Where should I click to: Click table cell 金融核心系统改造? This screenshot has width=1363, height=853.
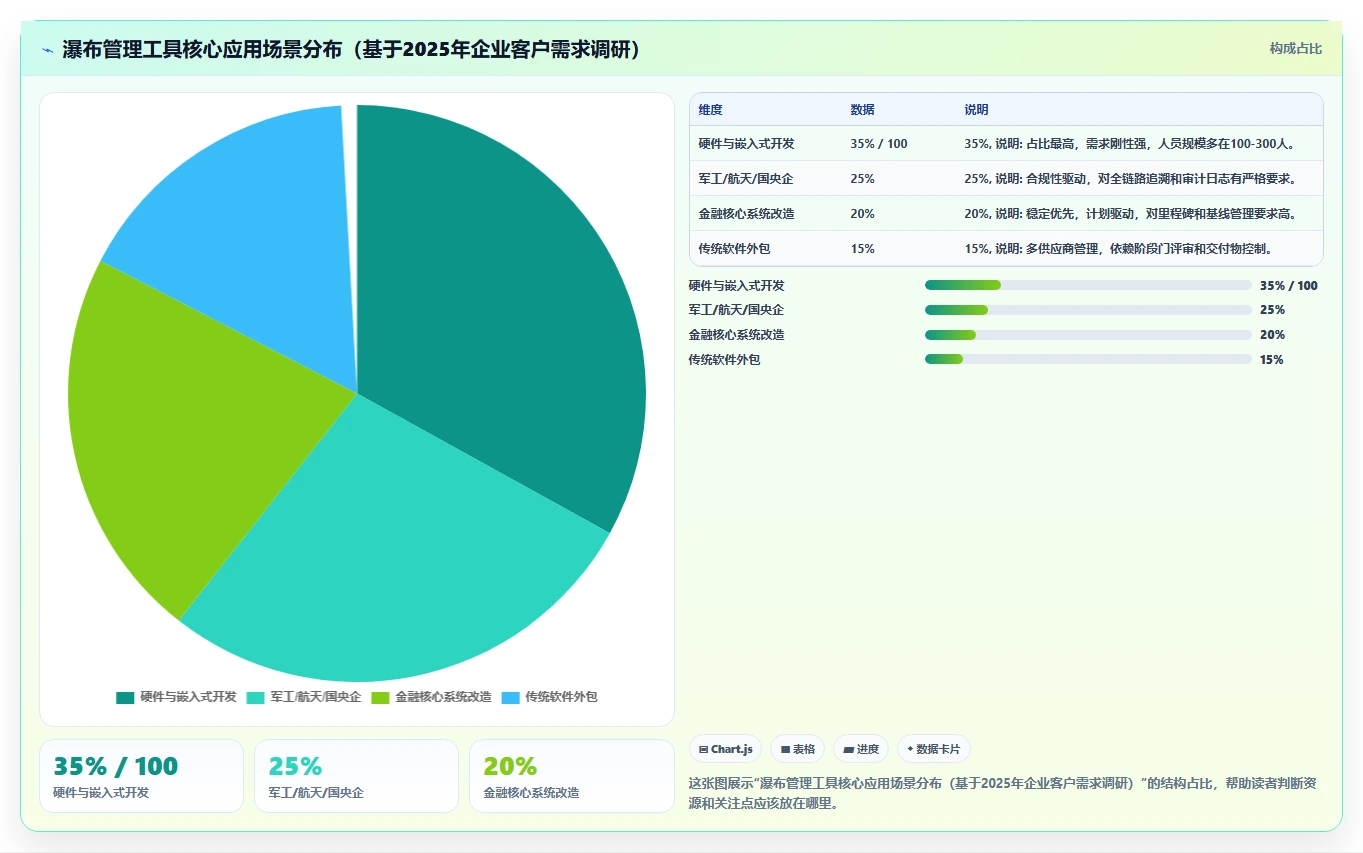[746, 214]
